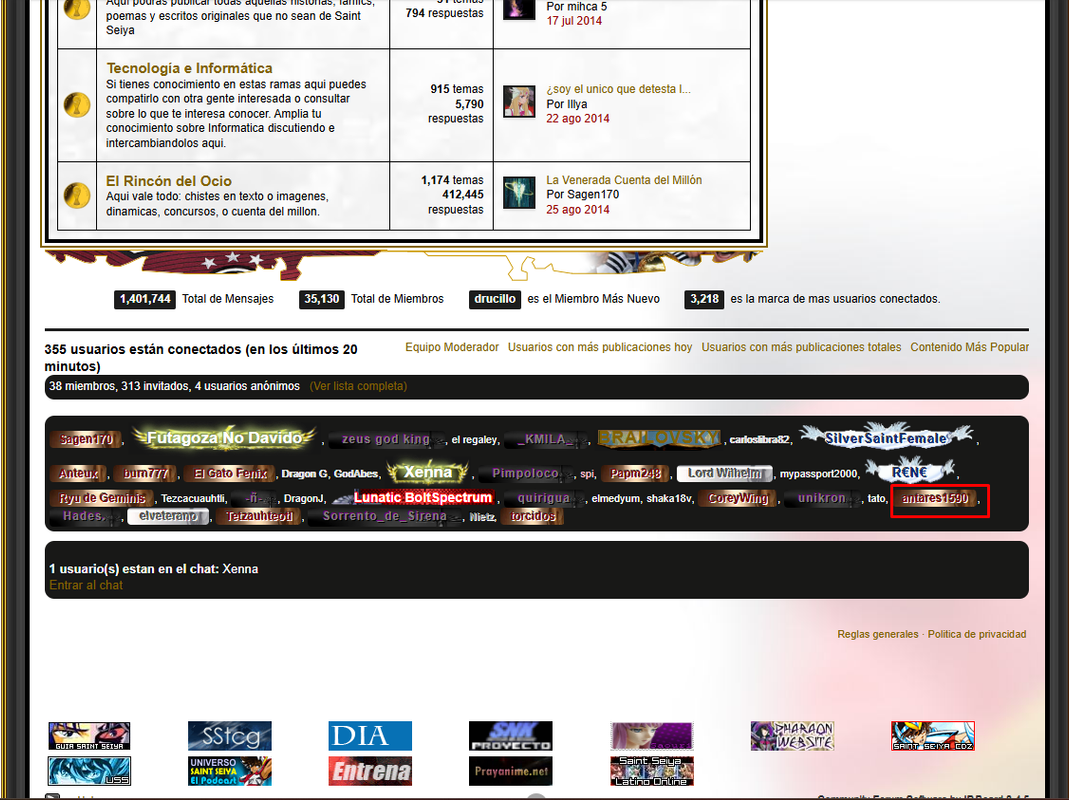Open elveterano user badge
1069x800 pixels.
168,516
